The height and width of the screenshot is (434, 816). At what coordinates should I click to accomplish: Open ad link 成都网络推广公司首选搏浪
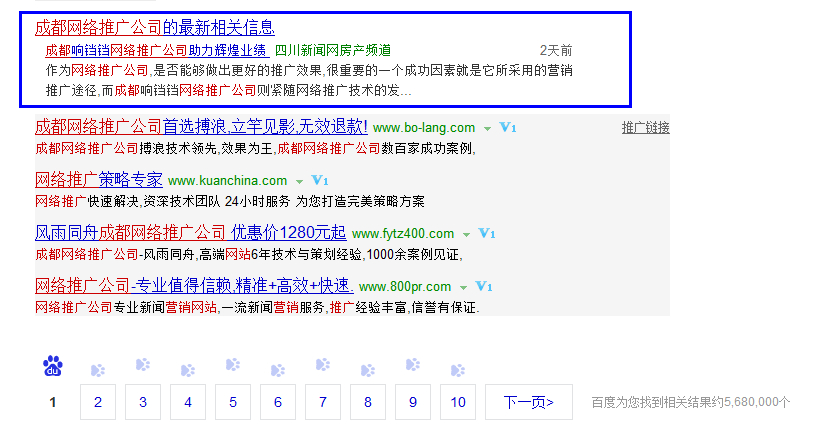201,126
